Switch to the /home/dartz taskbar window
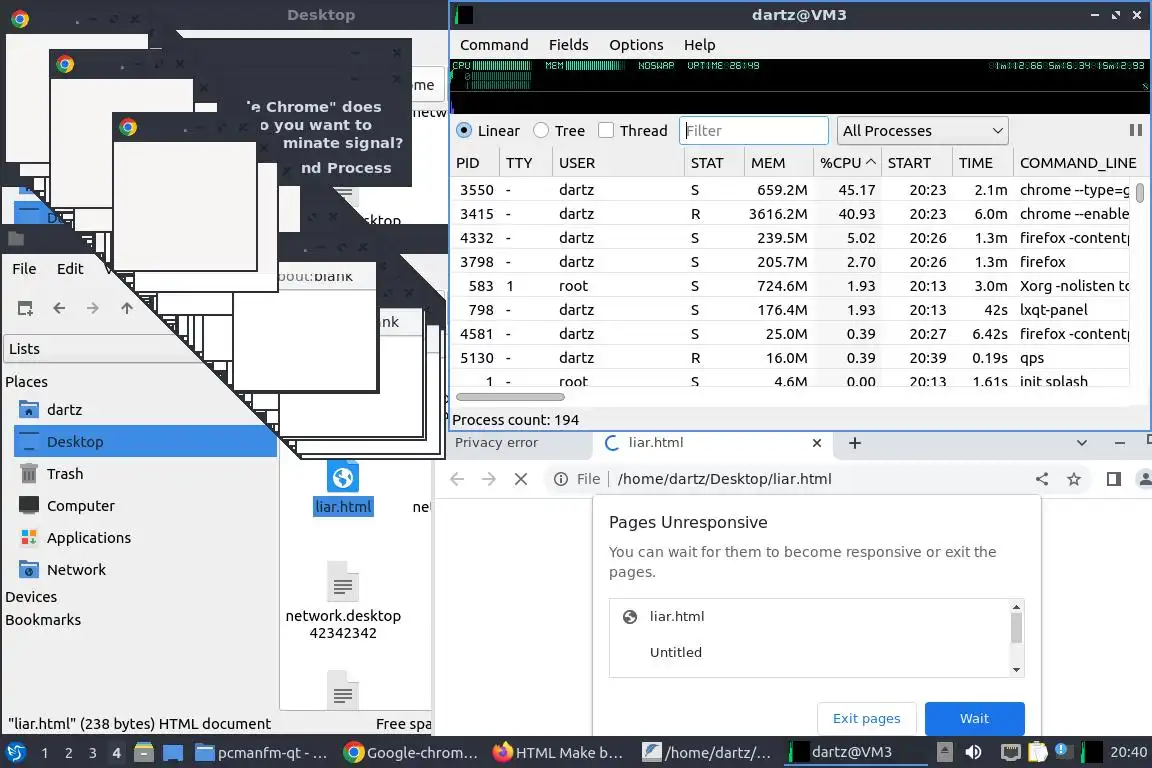This screenshot has width=1152, height=768. (708, 753)
